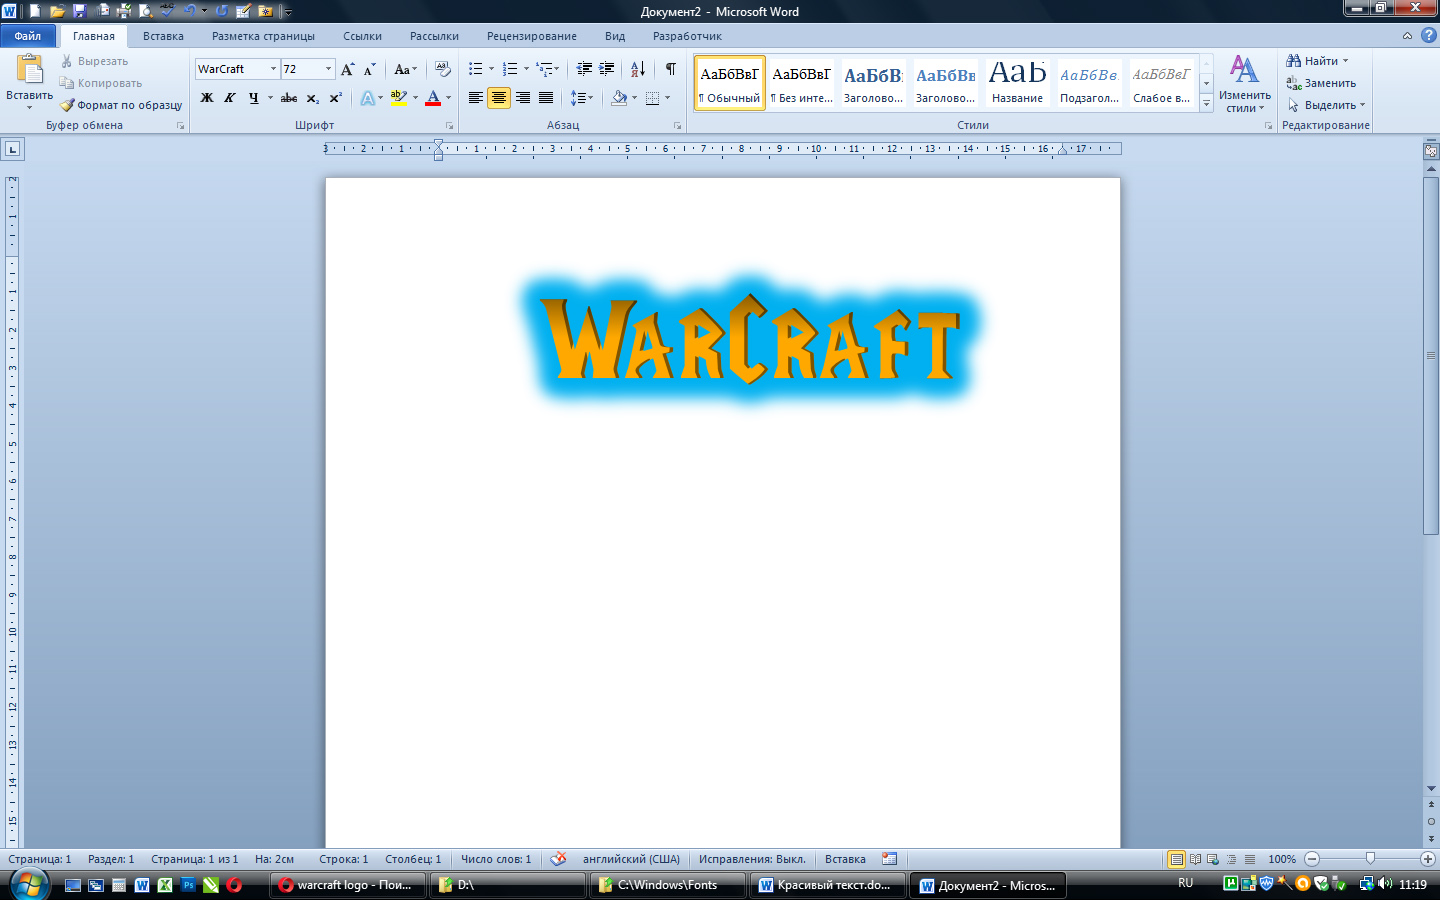Apply the Название style from the gallery
This screenshot has height=900, width=1440.
(1017, 83)
